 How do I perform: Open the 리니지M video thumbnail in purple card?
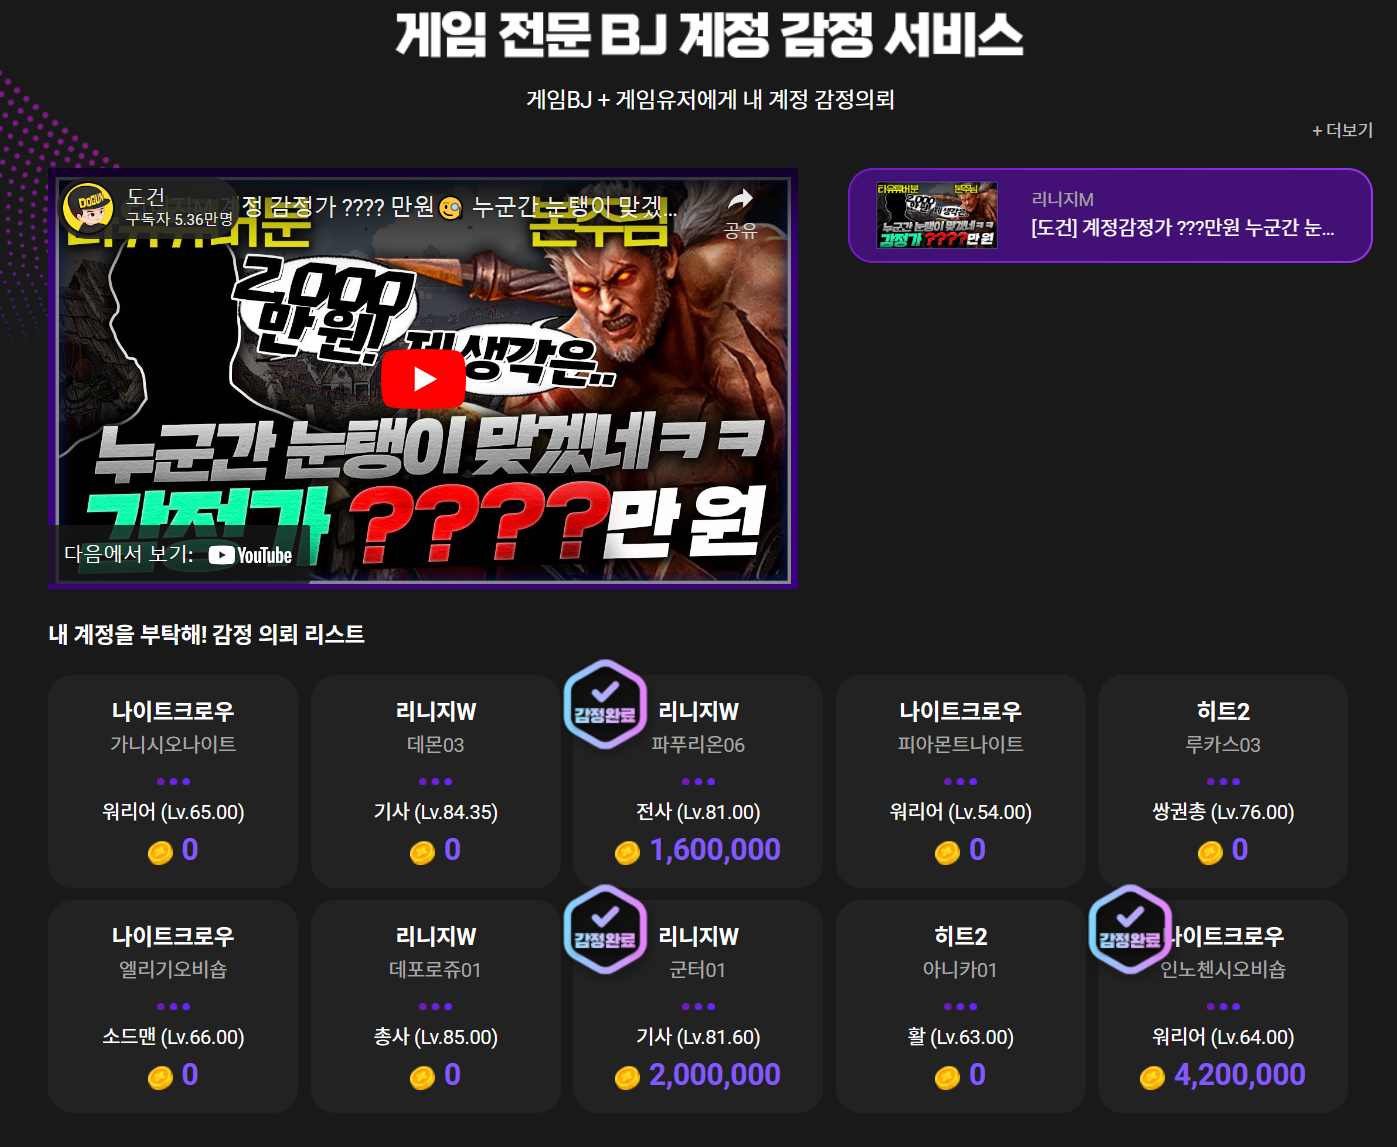[937, 215]
